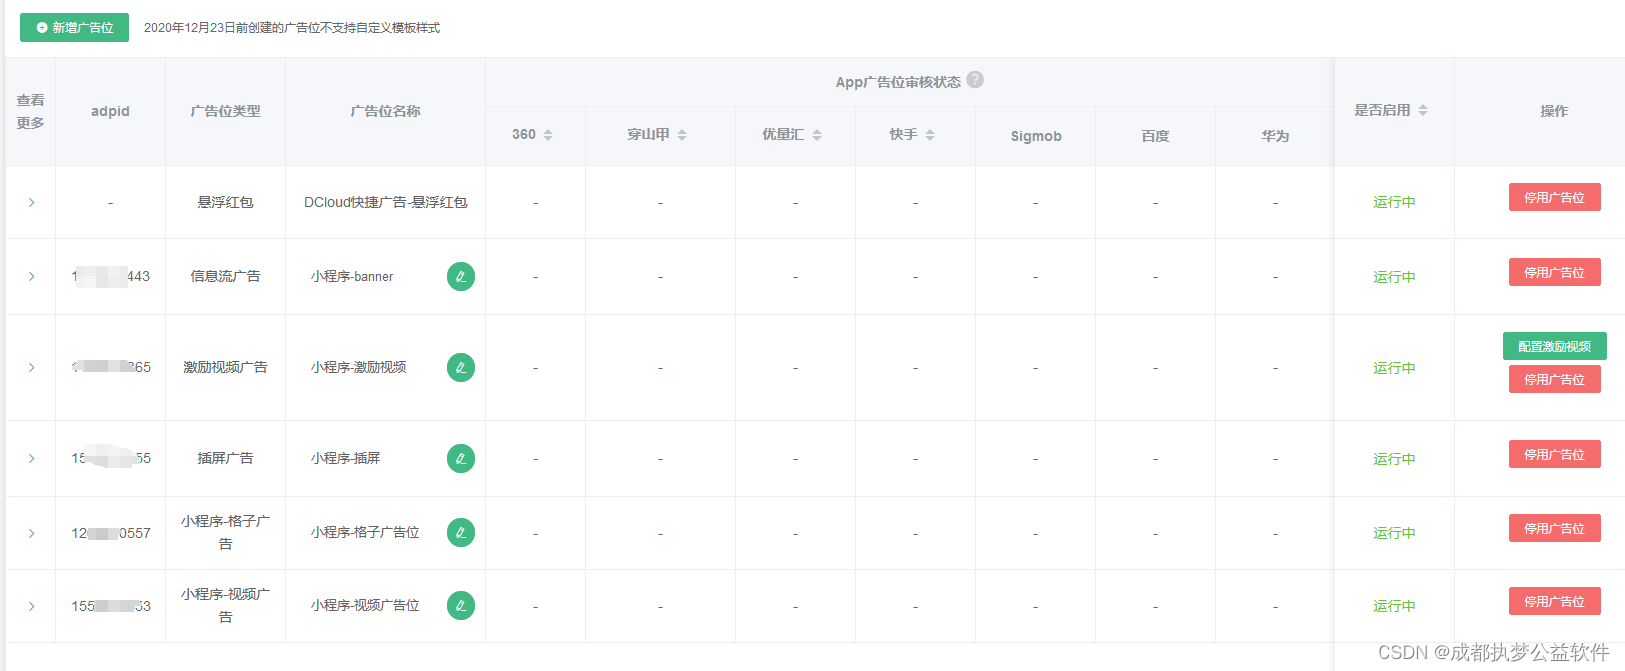Expand the 信息流广告 row details
This screenshot has width=1625, height=671.
click(32, 276)
